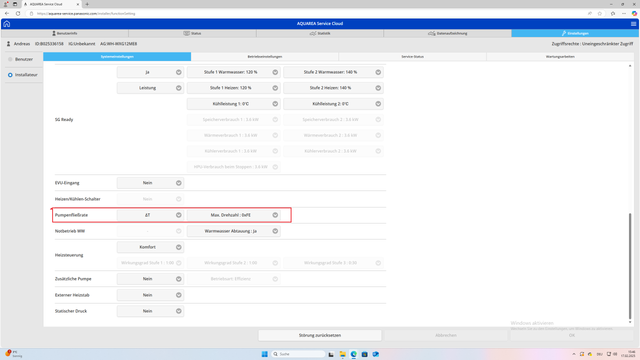Open the Benutzerinfo tab
640x360 pixels.
coord(64,33)
